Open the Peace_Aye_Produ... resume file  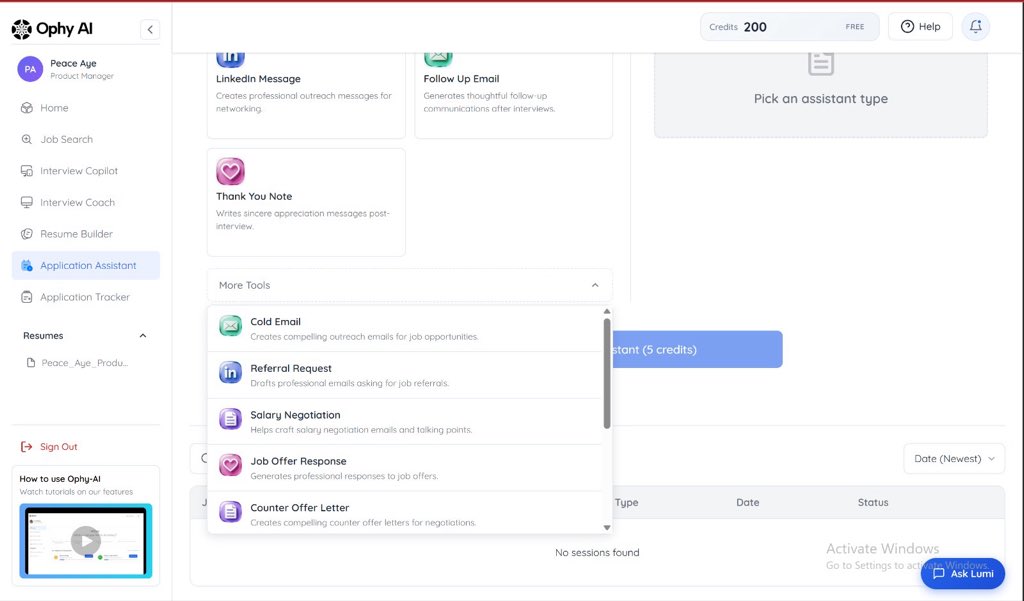(x=77, y=363)
